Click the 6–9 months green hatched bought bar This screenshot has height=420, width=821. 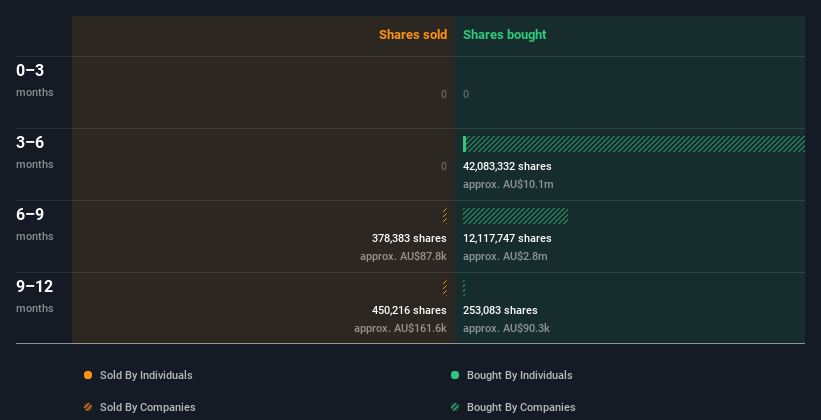(515, 216)
